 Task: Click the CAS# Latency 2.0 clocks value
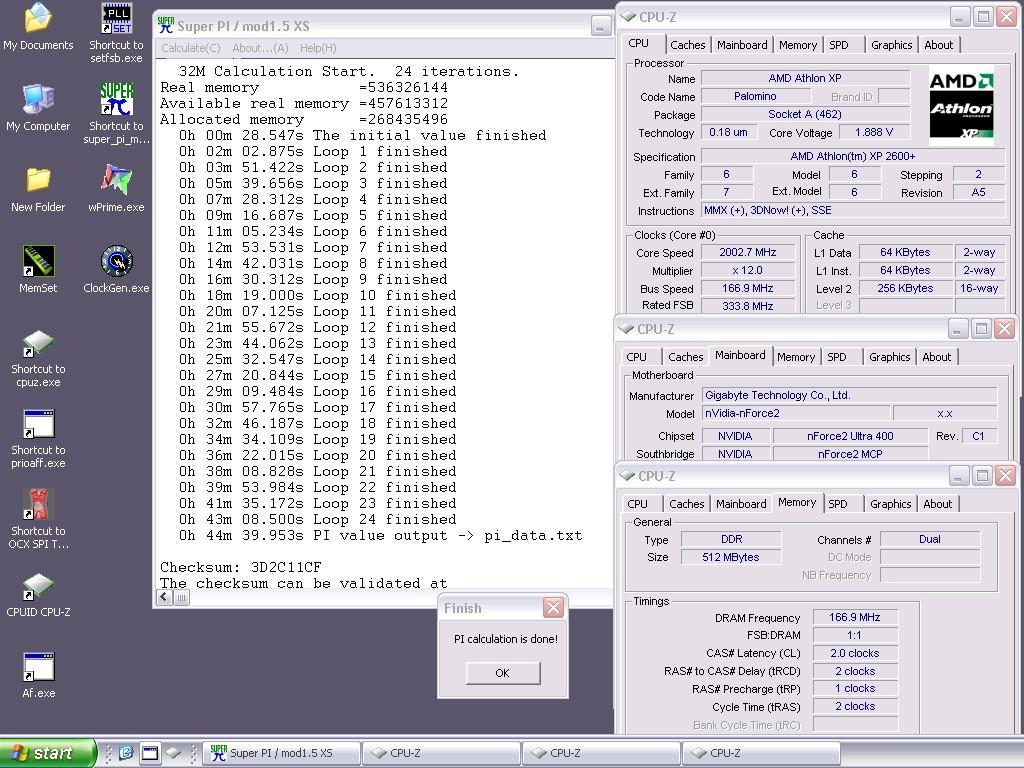point(855,653)
